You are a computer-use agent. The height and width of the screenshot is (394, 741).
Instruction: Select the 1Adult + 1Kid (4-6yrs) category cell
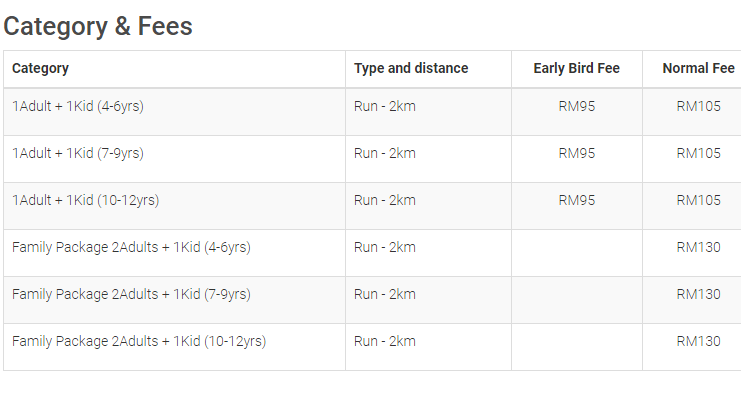click(x=78, y=106)
